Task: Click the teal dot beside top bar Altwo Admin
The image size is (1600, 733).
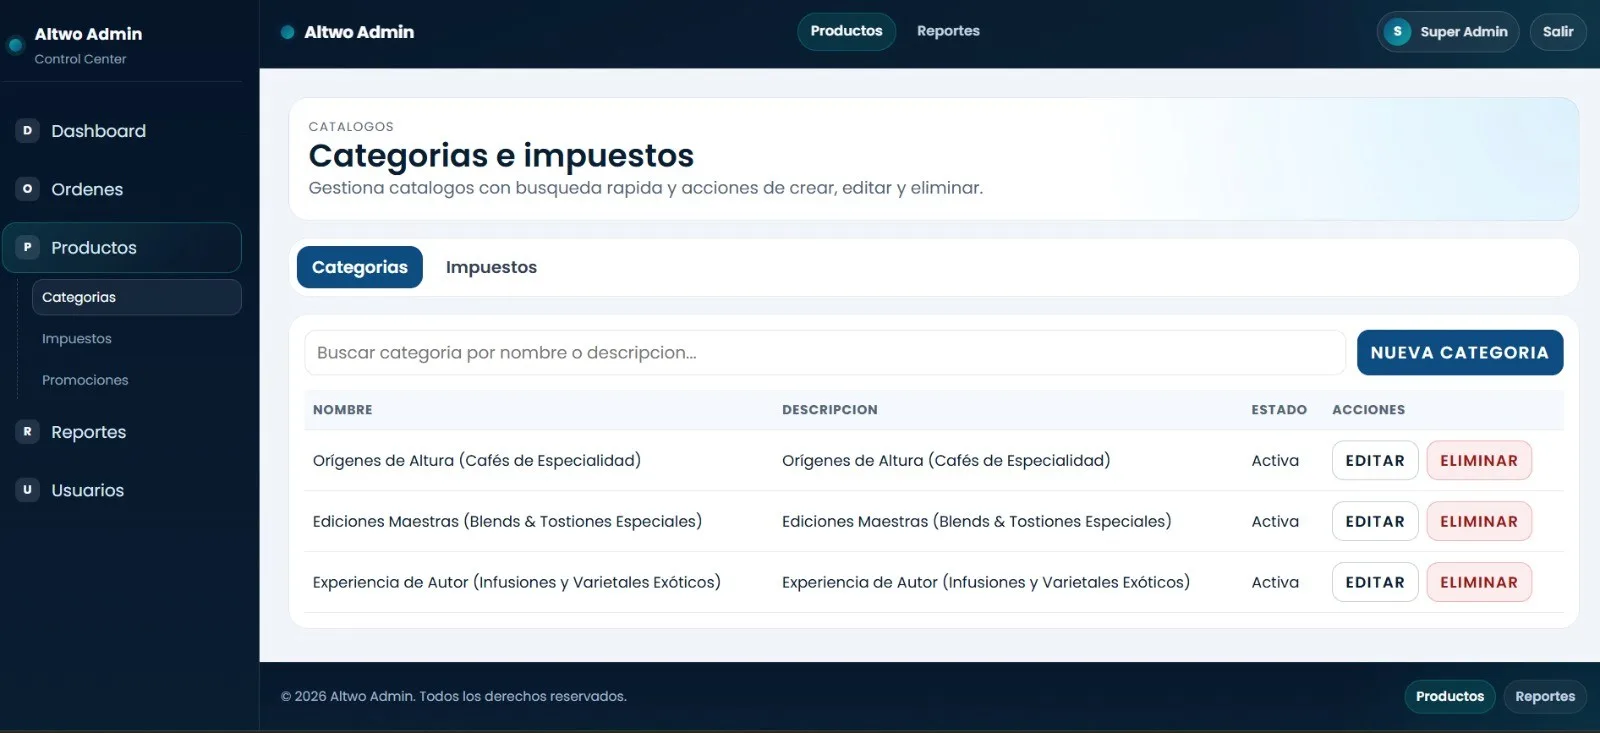Action: click(288, 32)
